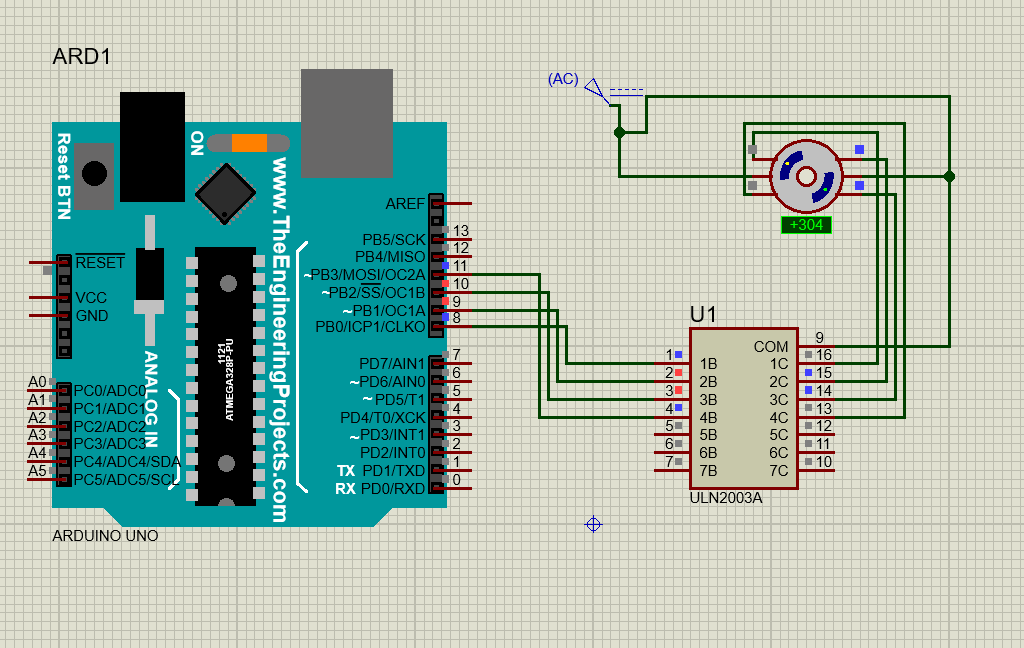Click the crosshair origin marker below the circuit
Image resolution: width=1024 pixels, height=648 pixels.
(x=593, y=523)
